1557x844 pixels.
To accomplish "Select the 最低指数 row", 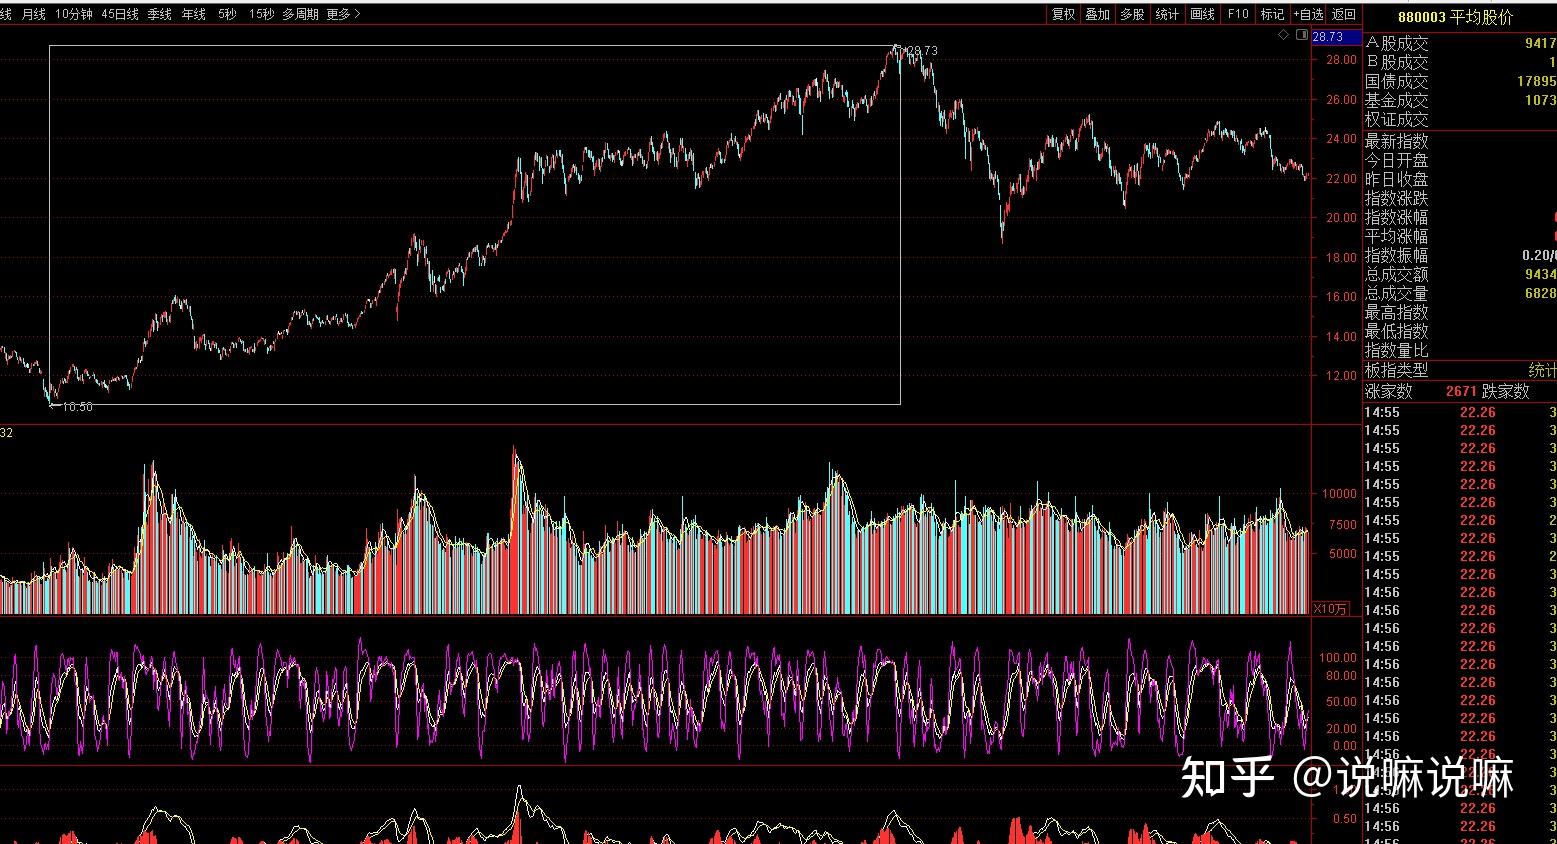I will [x=1460, y=331].
